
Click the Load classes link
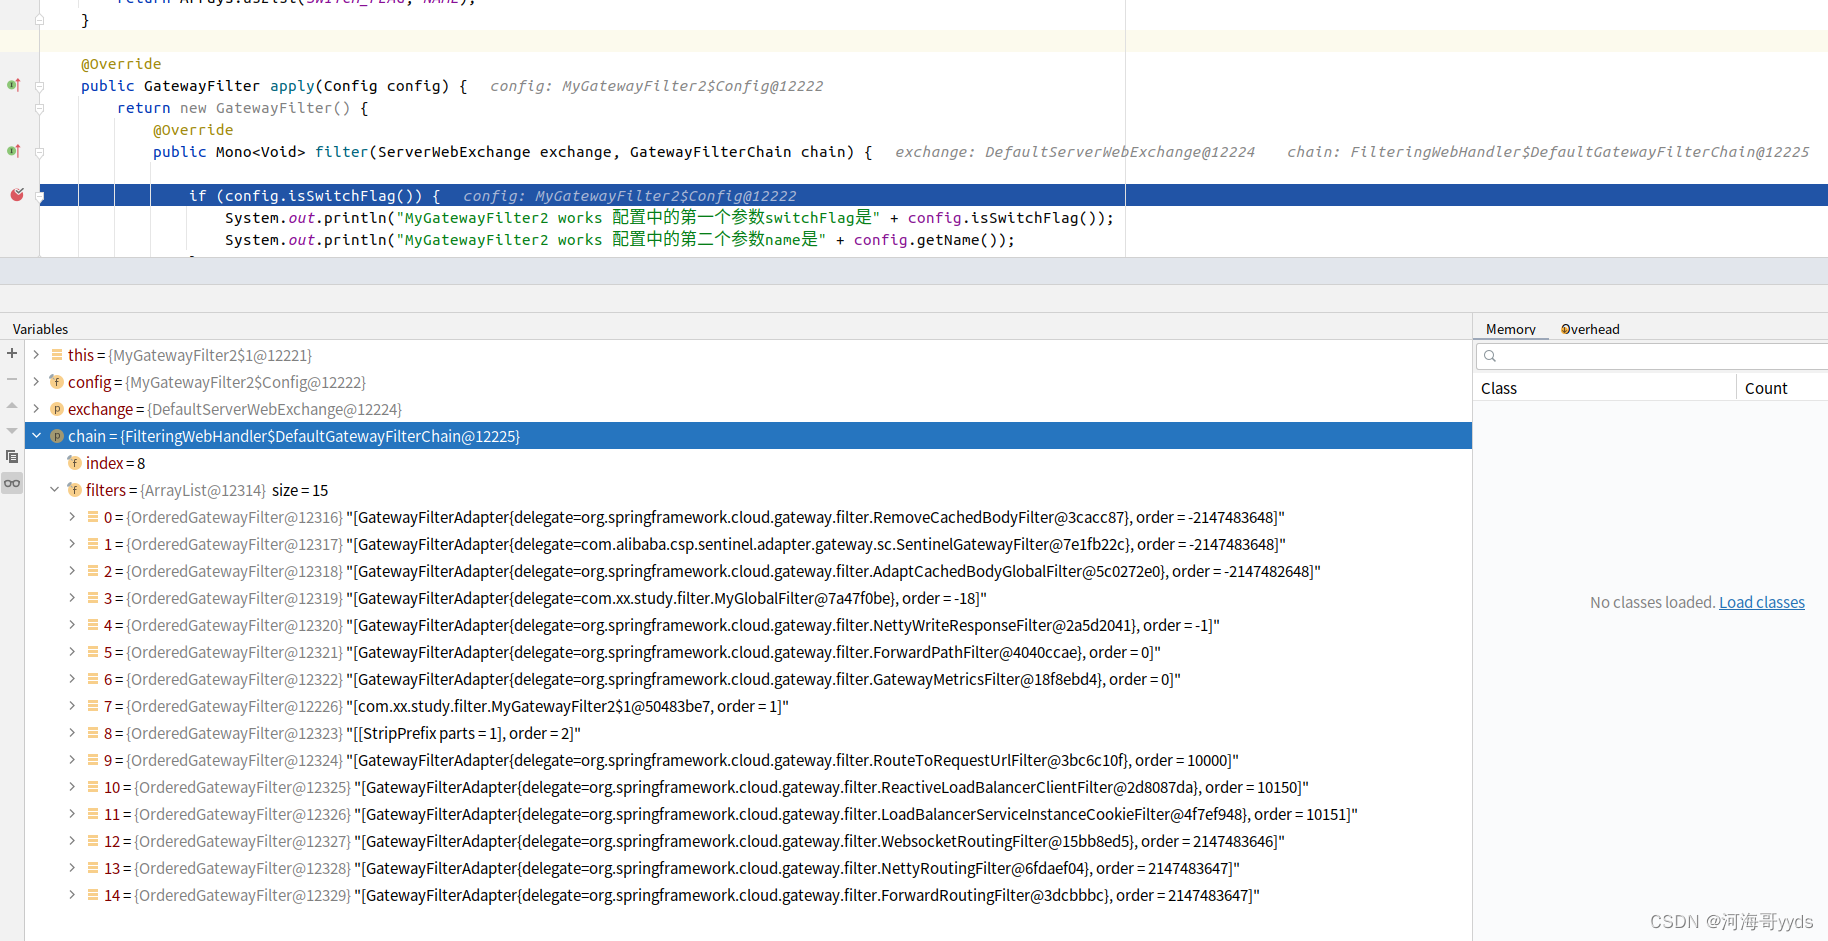click(x=1762, y=602)
